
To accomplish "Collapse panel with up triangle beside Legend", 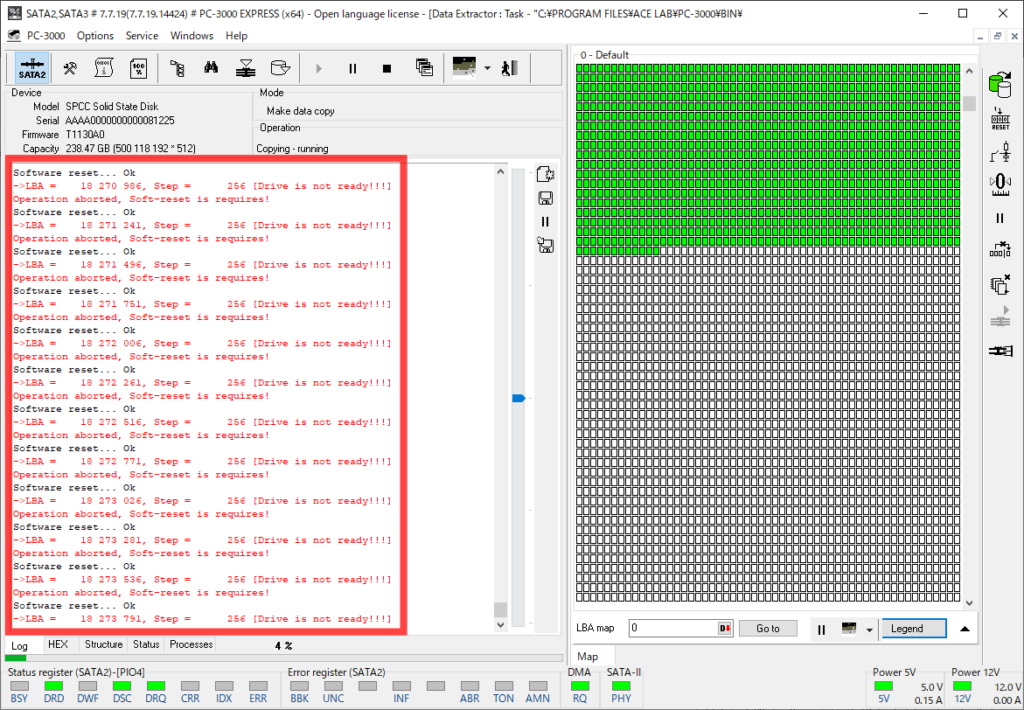I will click(965, 629).
